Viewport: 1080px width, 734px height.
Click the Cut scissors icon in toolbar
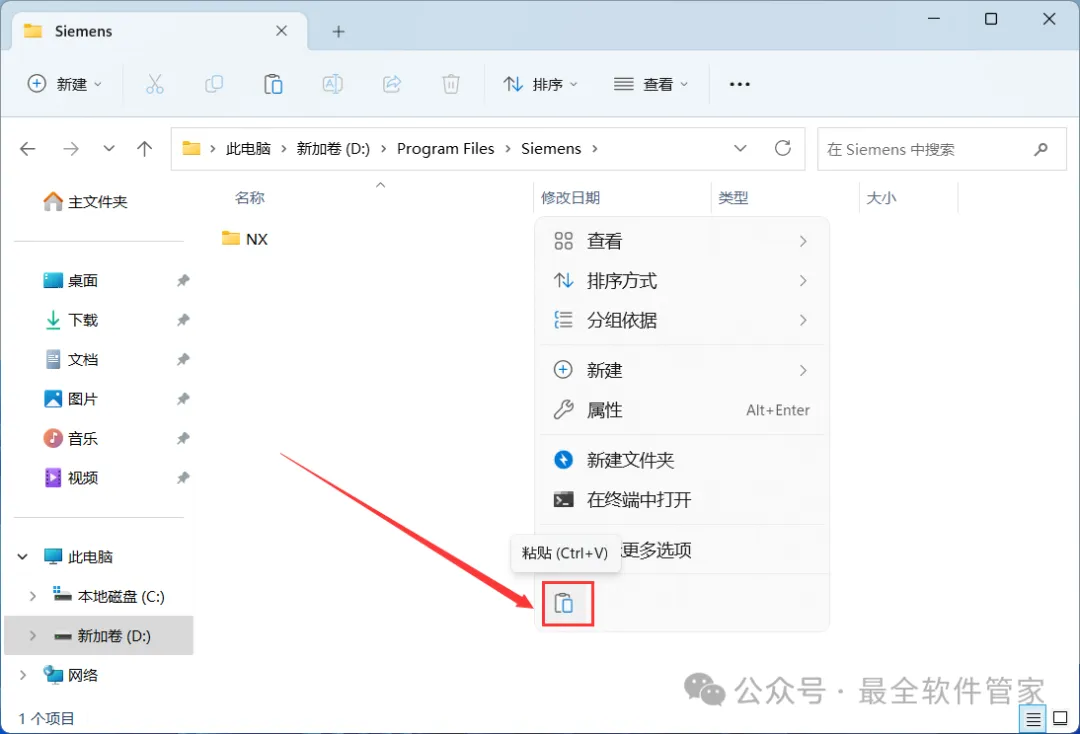click(155, 84)
